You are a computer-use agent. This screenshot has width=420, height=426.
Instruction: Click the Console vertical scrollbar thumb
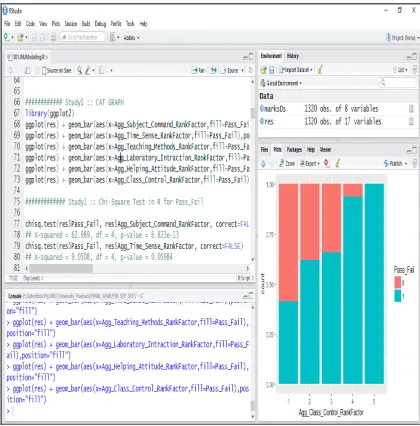(253, 406)
